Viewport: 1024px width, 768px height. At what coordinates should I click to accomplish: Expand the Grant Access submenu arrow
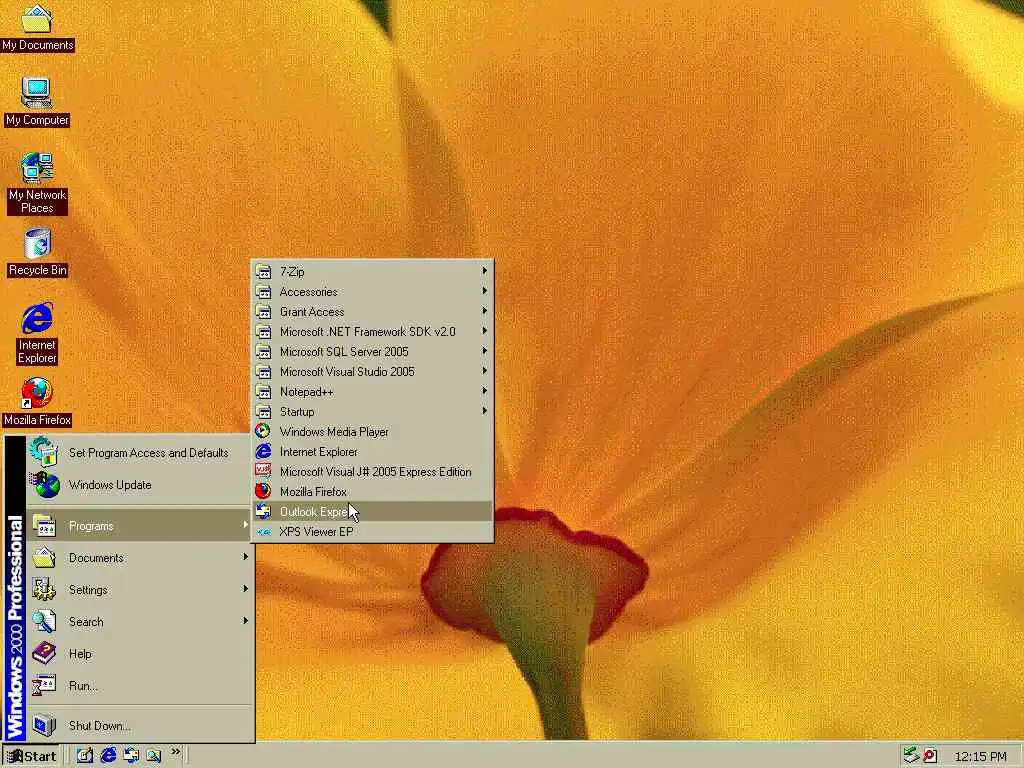point(485,311)
